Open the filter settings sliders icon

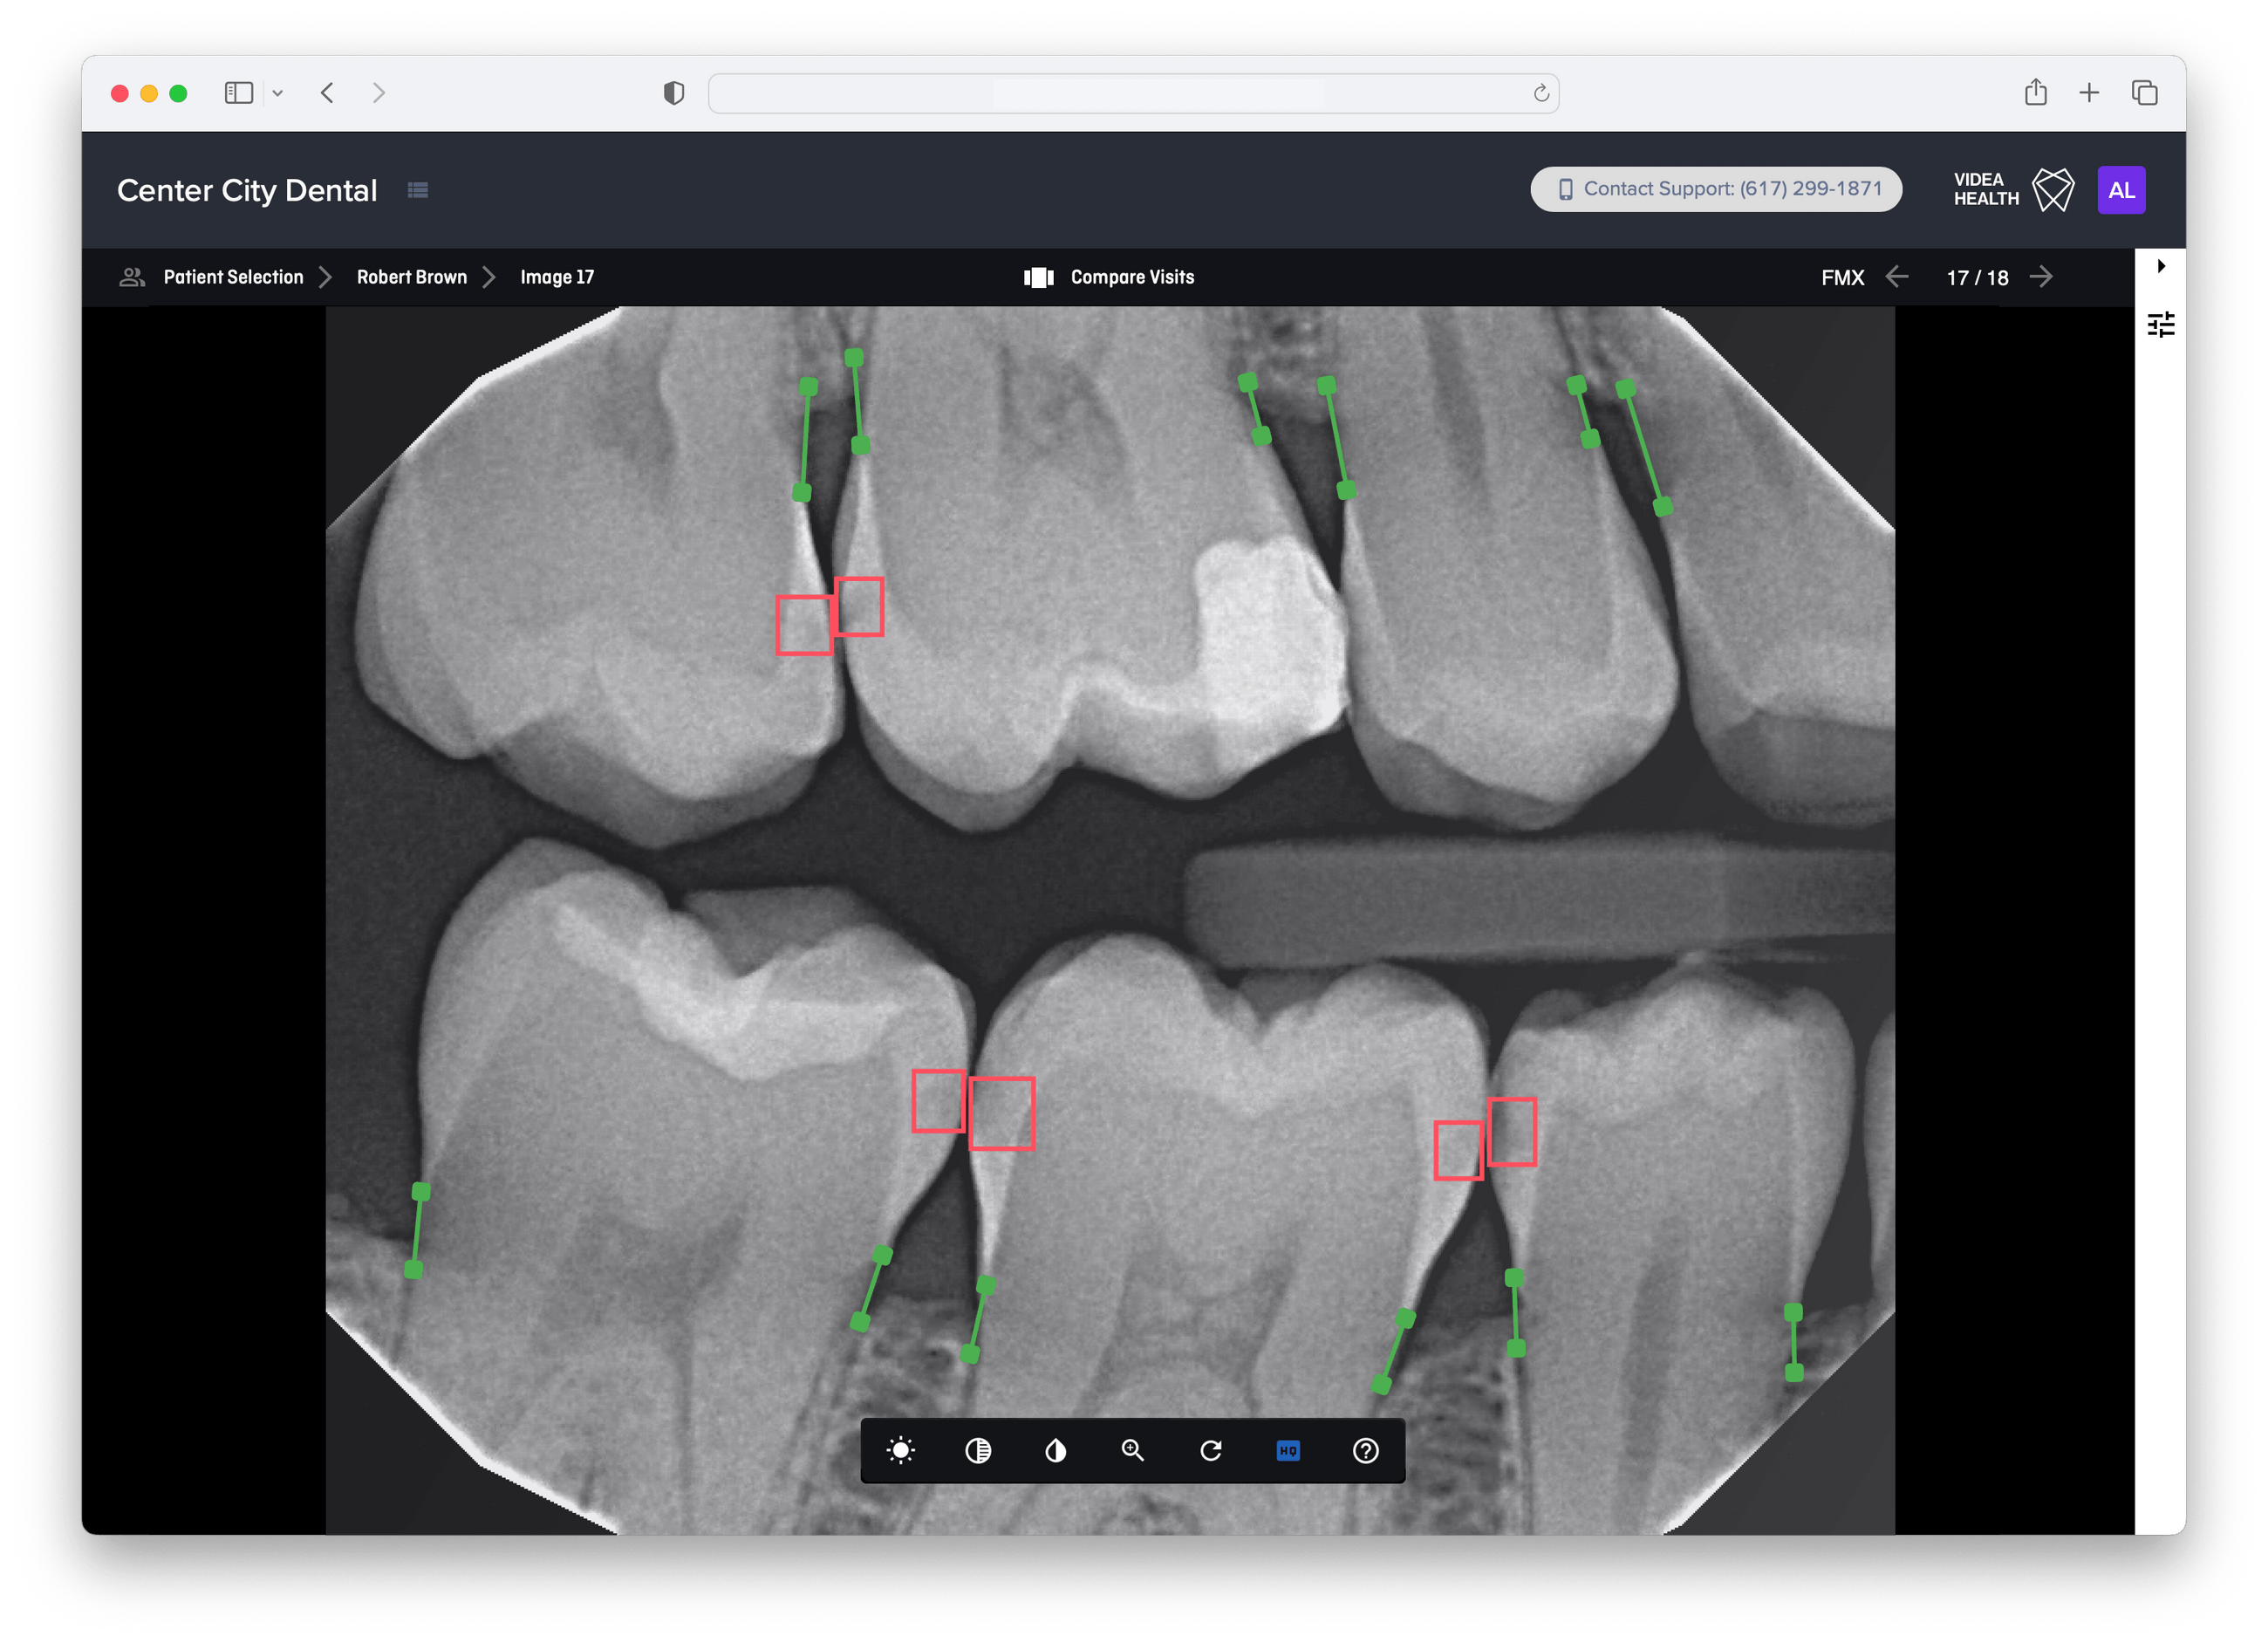tap(2160, 324)
